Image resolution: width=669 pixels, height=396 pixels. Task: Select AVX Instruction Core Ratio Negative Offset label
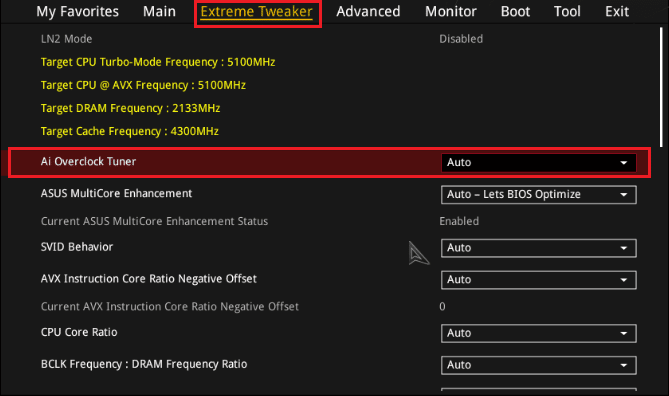[148, 279]
